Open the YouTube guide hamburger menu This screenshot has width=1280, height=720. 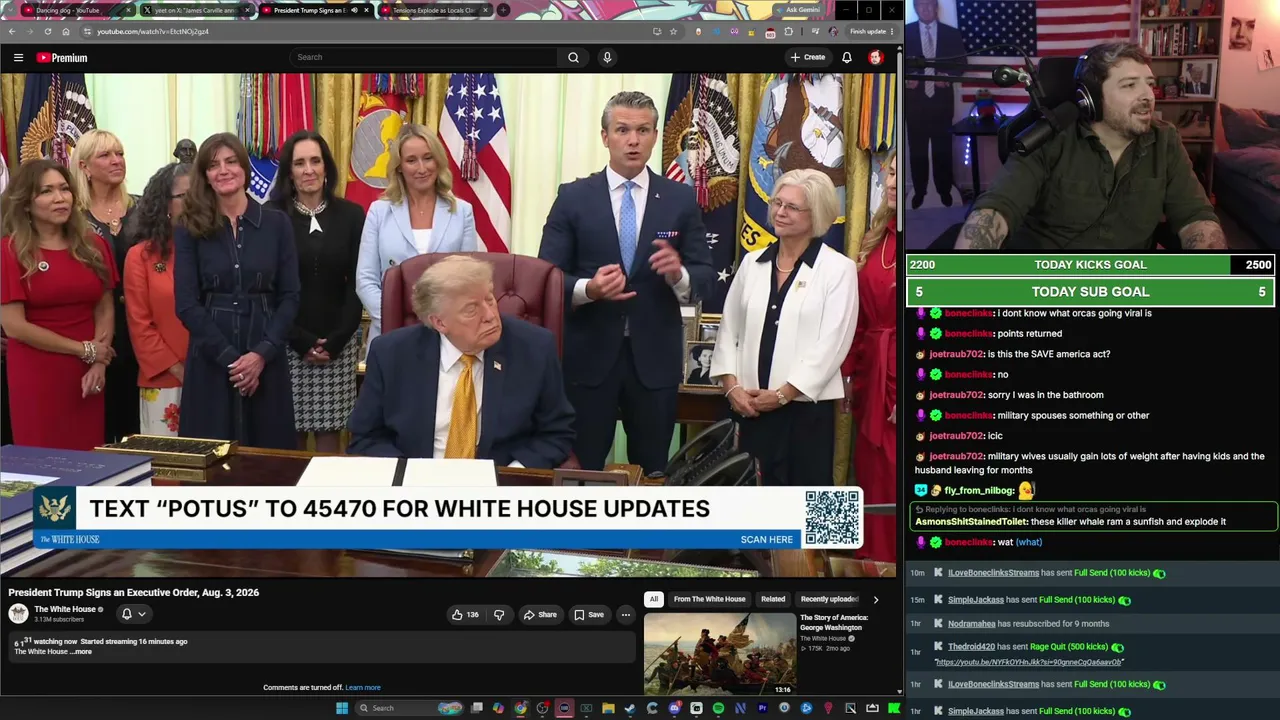coord(18,58)
